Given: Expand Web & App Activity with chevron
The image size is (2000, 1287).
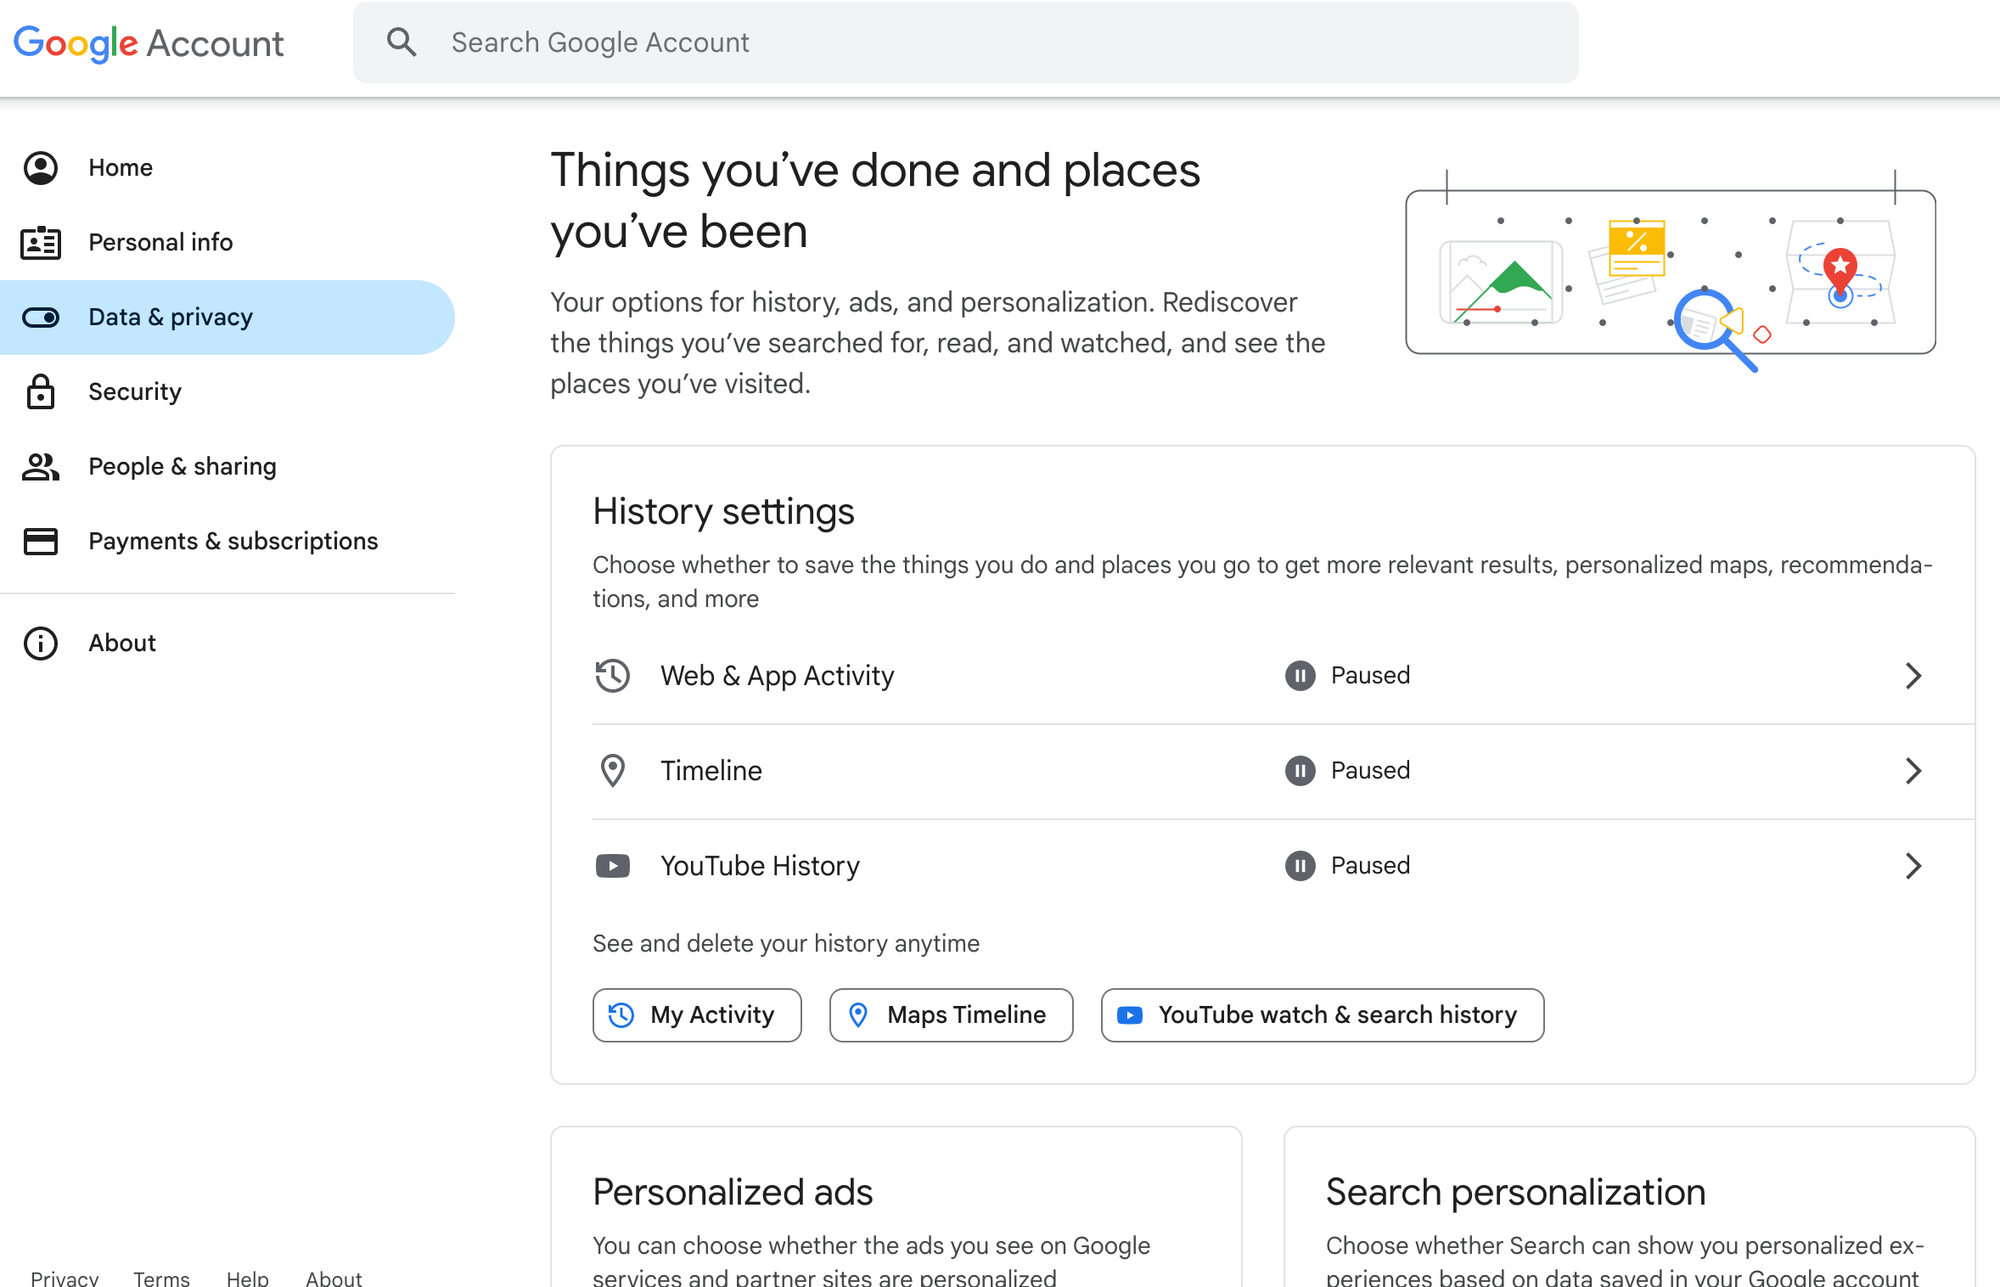Looking at the screenshot, I should 1912,676.
